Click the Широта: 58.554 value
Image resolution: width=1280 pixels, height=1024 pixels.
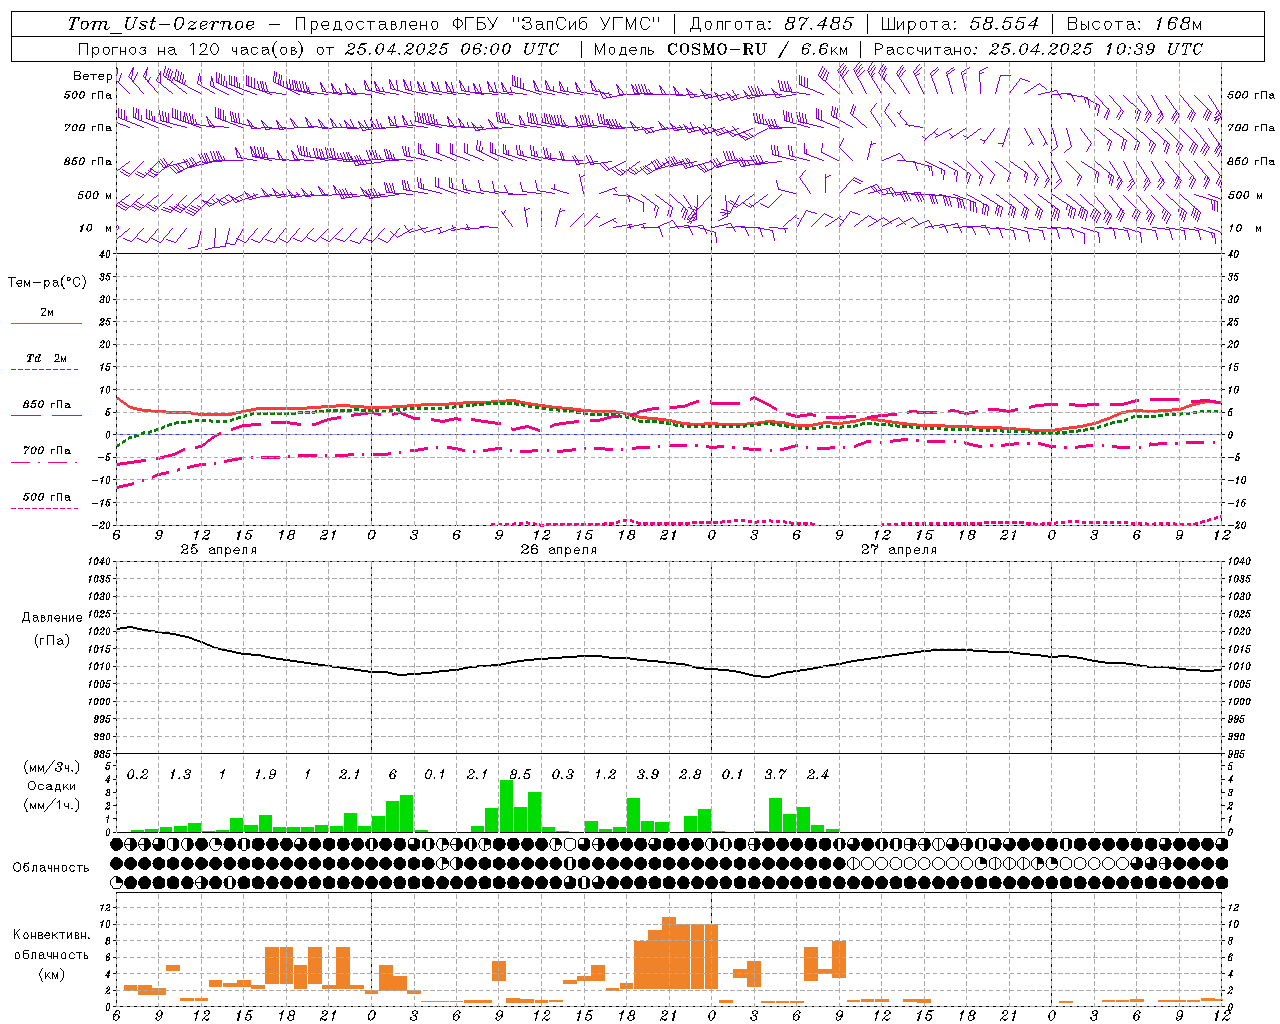[x=959, y=24]
